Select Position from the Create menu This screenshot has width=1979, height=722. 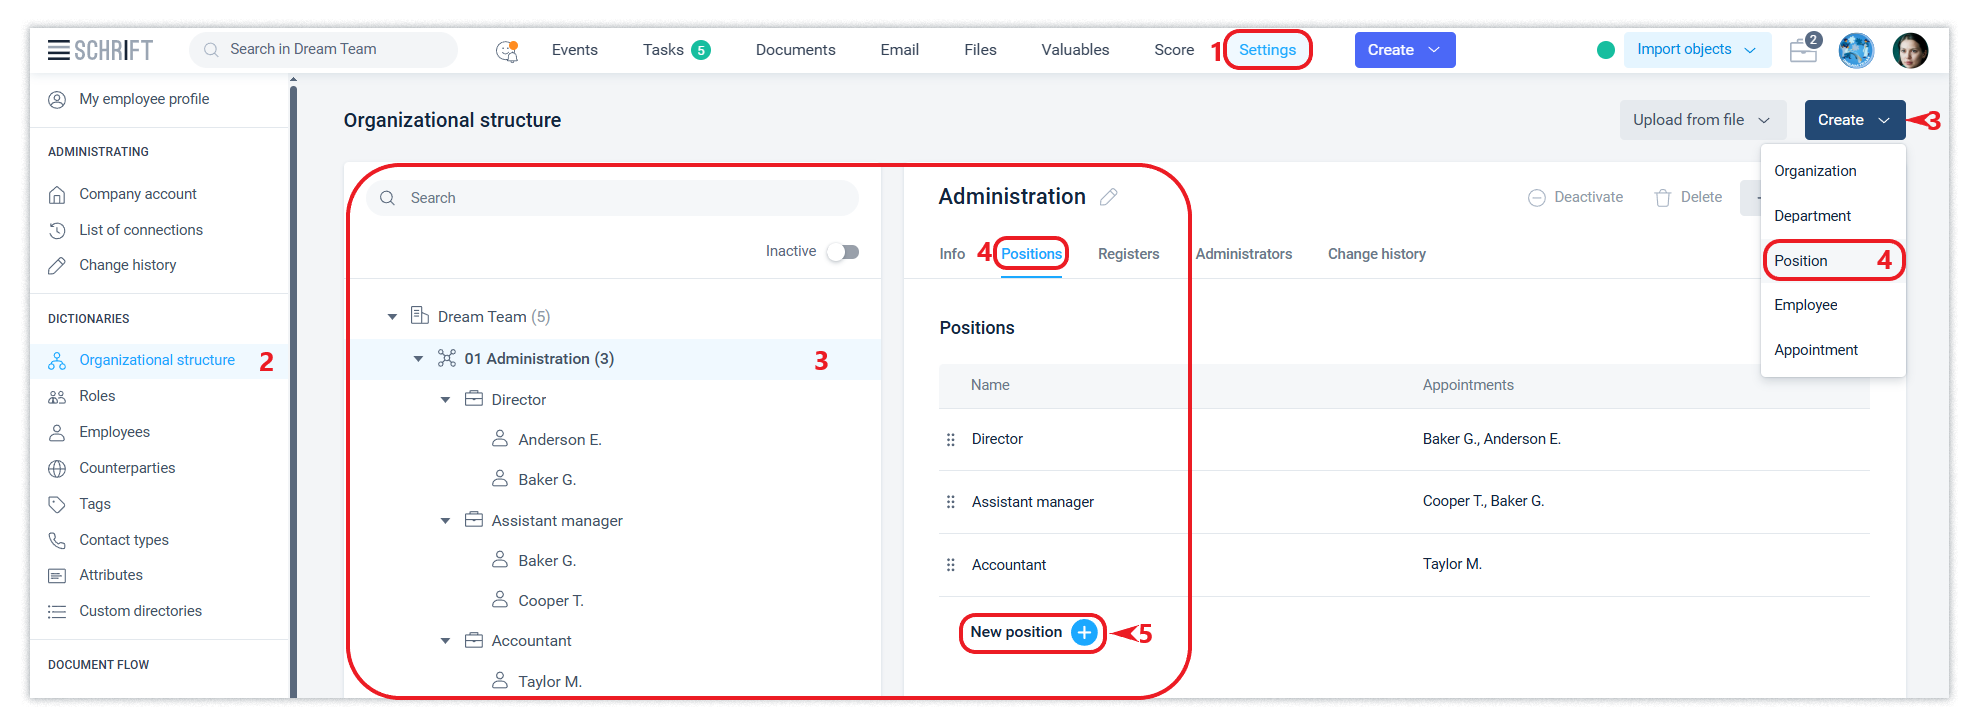pos(1800,261)
